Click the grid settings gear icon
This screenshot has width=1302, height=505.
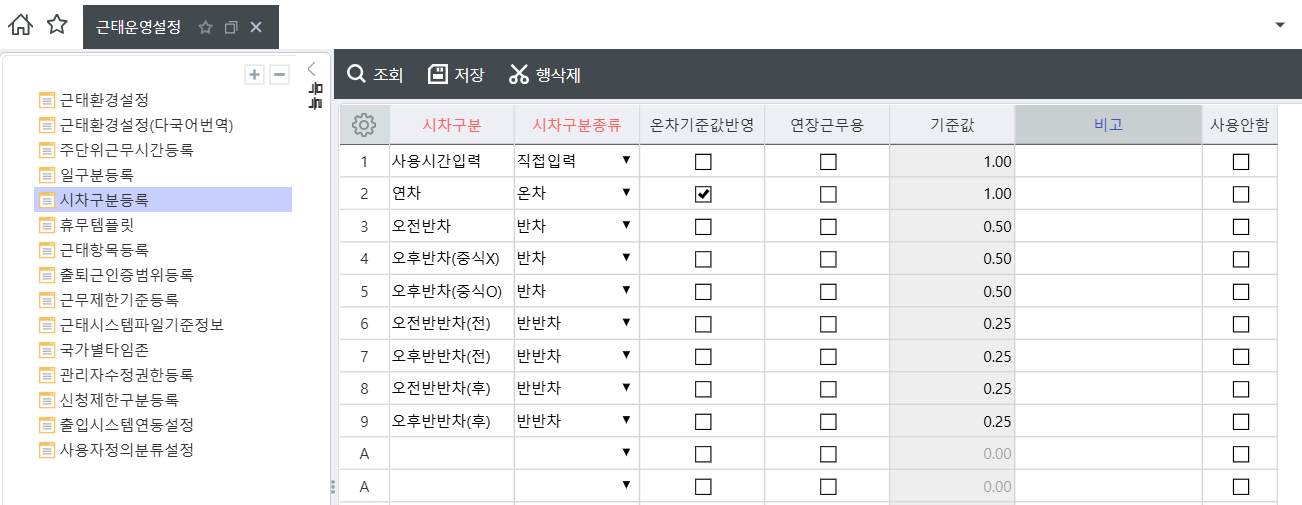pos(364,125)
